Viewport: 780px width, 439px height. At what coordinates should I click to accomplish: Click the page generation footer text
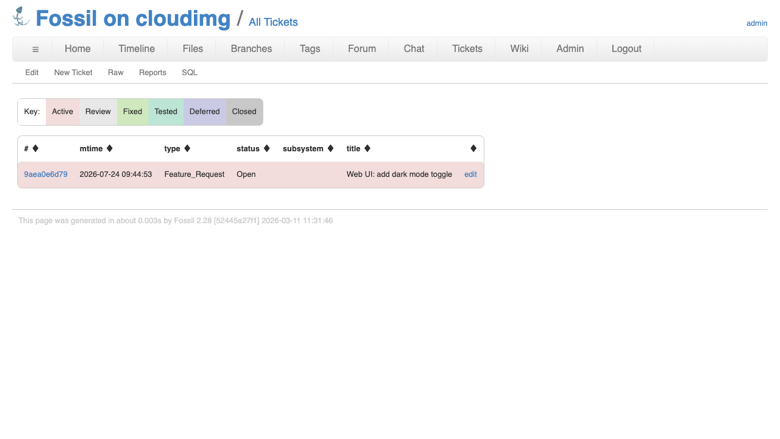[176, 221]
